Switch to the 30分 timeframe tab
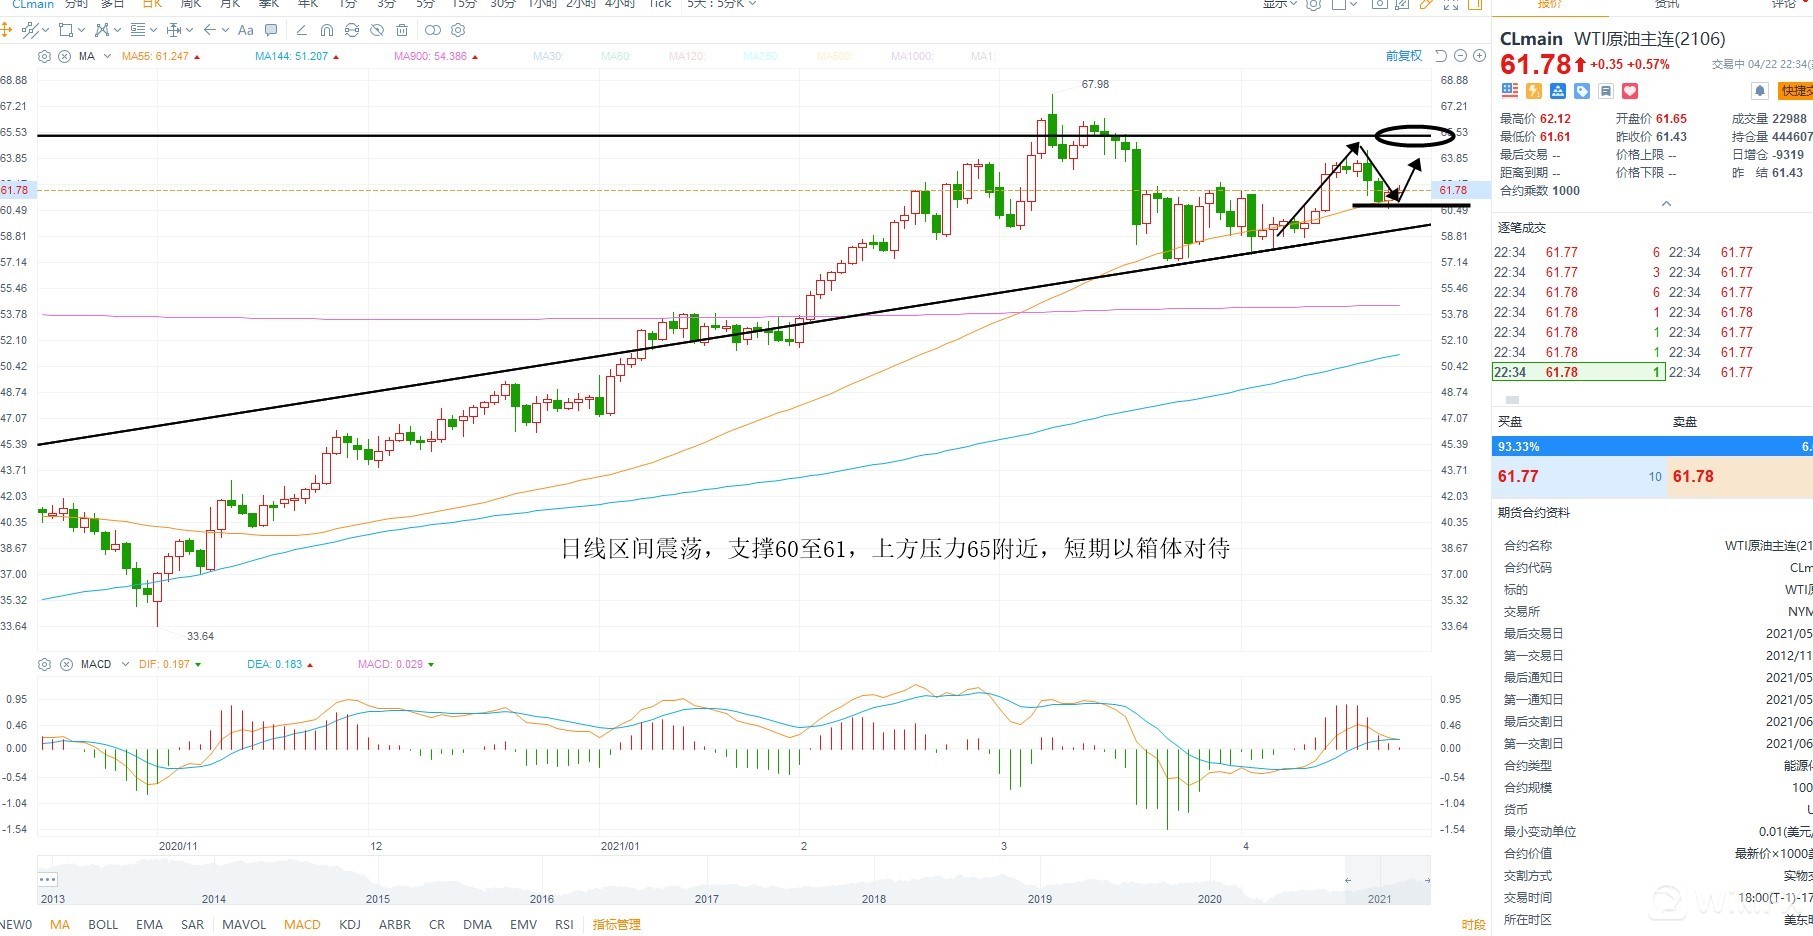The height and width of the screenshot is (936, 1813). 502,4
